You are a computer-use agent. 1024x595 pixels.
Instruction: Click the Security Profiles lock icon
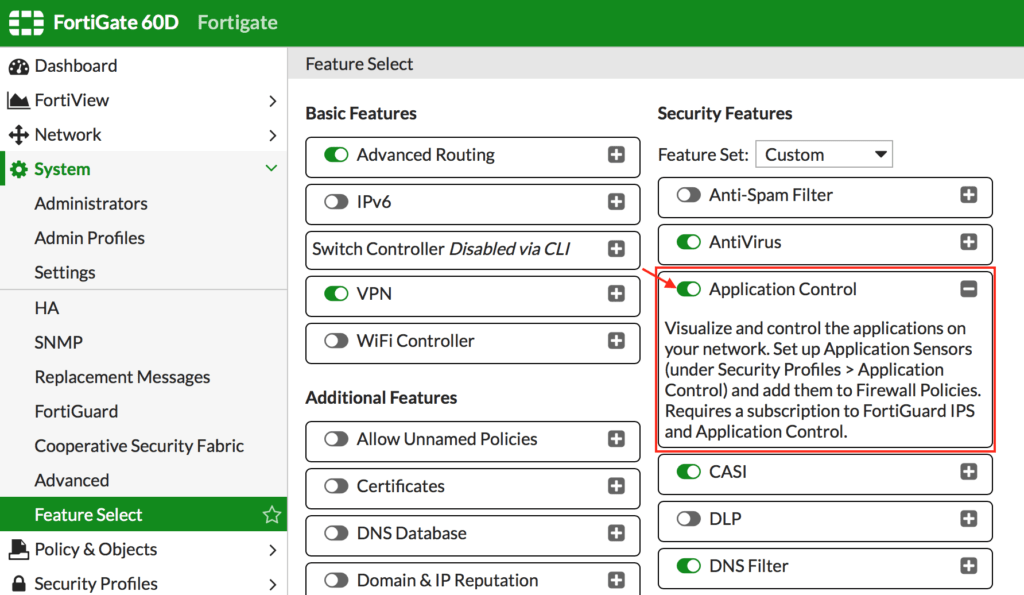point(18,584)
